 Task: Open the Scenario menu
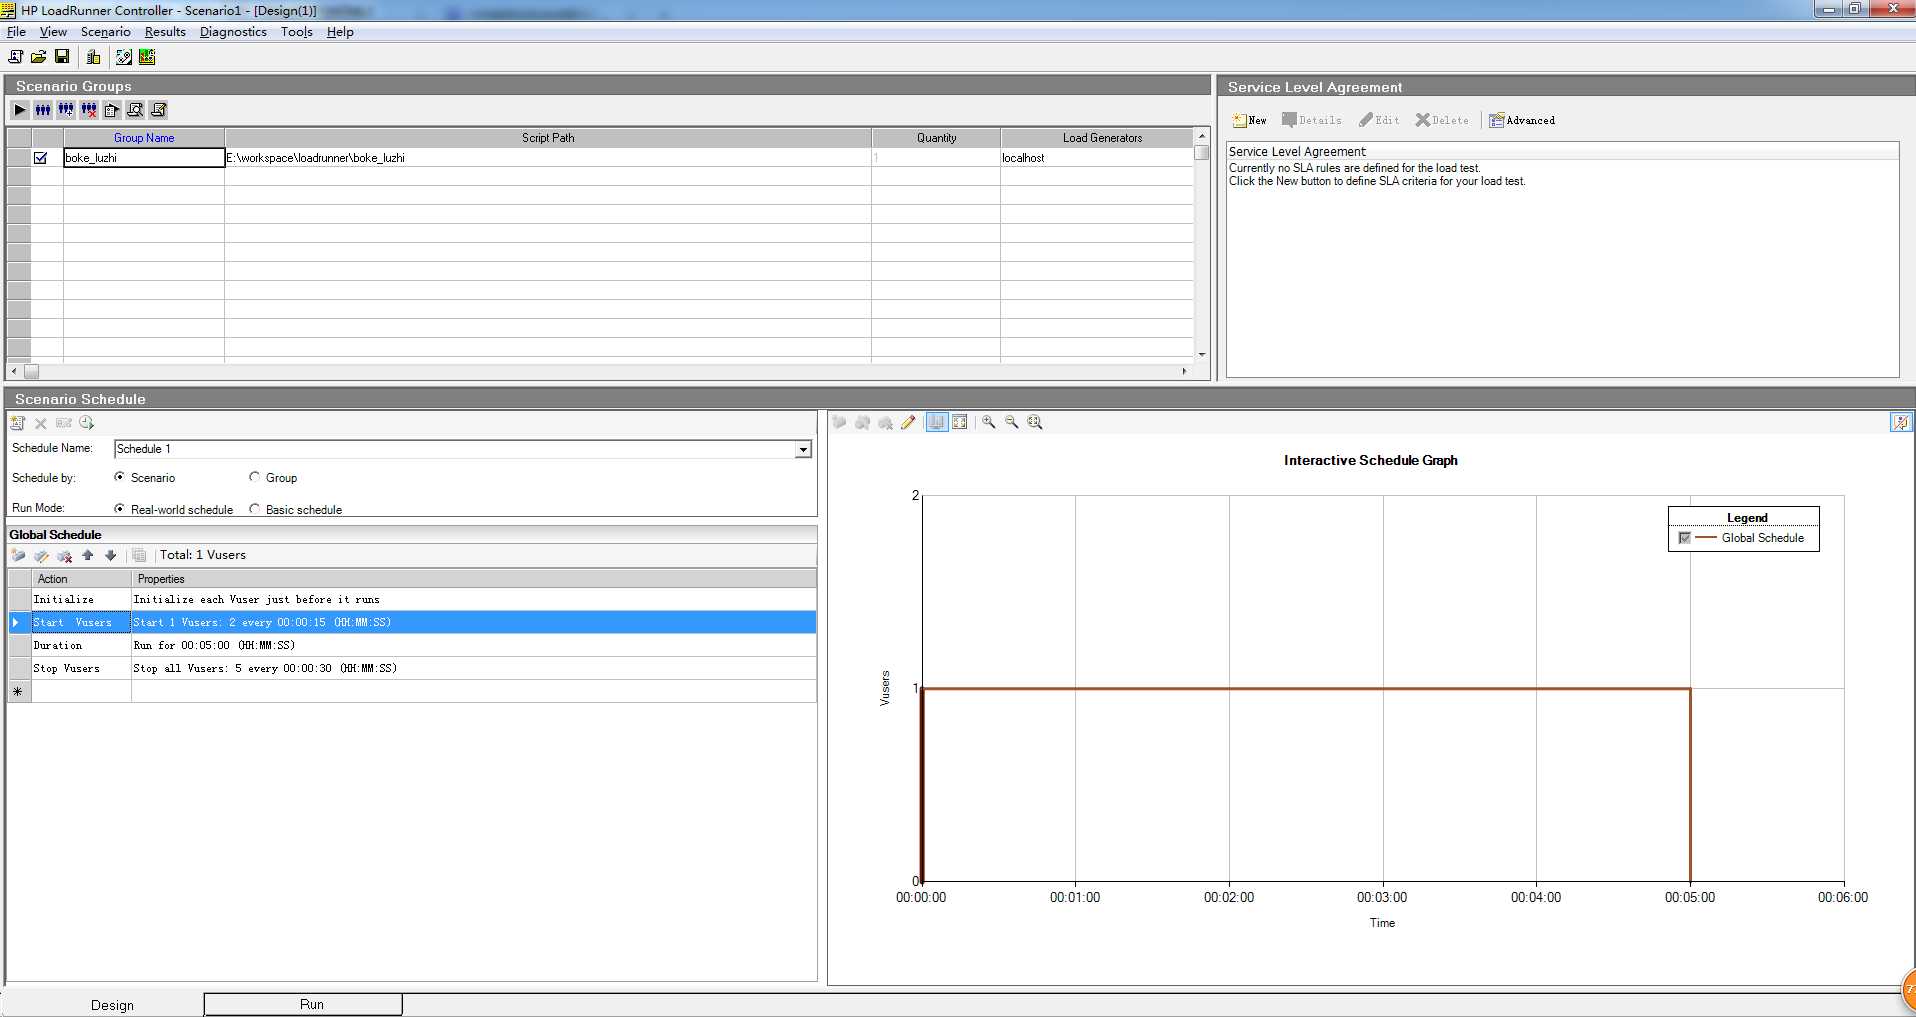pyautogui.click(x=105, y=32)
